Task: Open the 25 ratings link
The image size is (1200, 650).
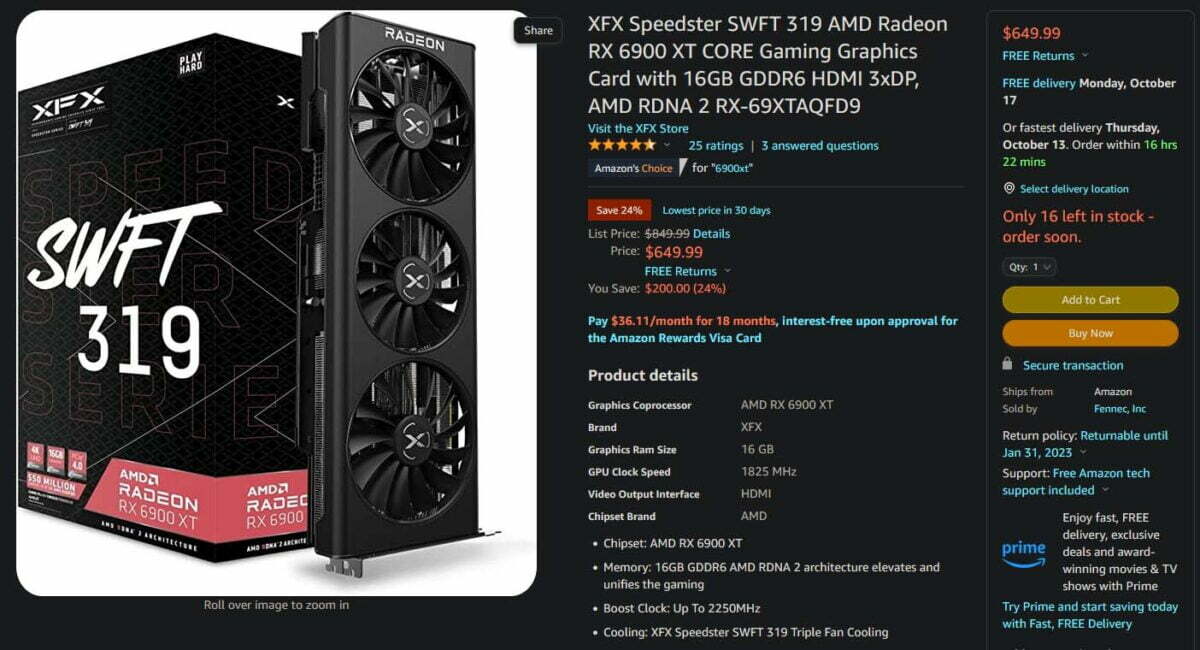Action: [x=716, y=146]
